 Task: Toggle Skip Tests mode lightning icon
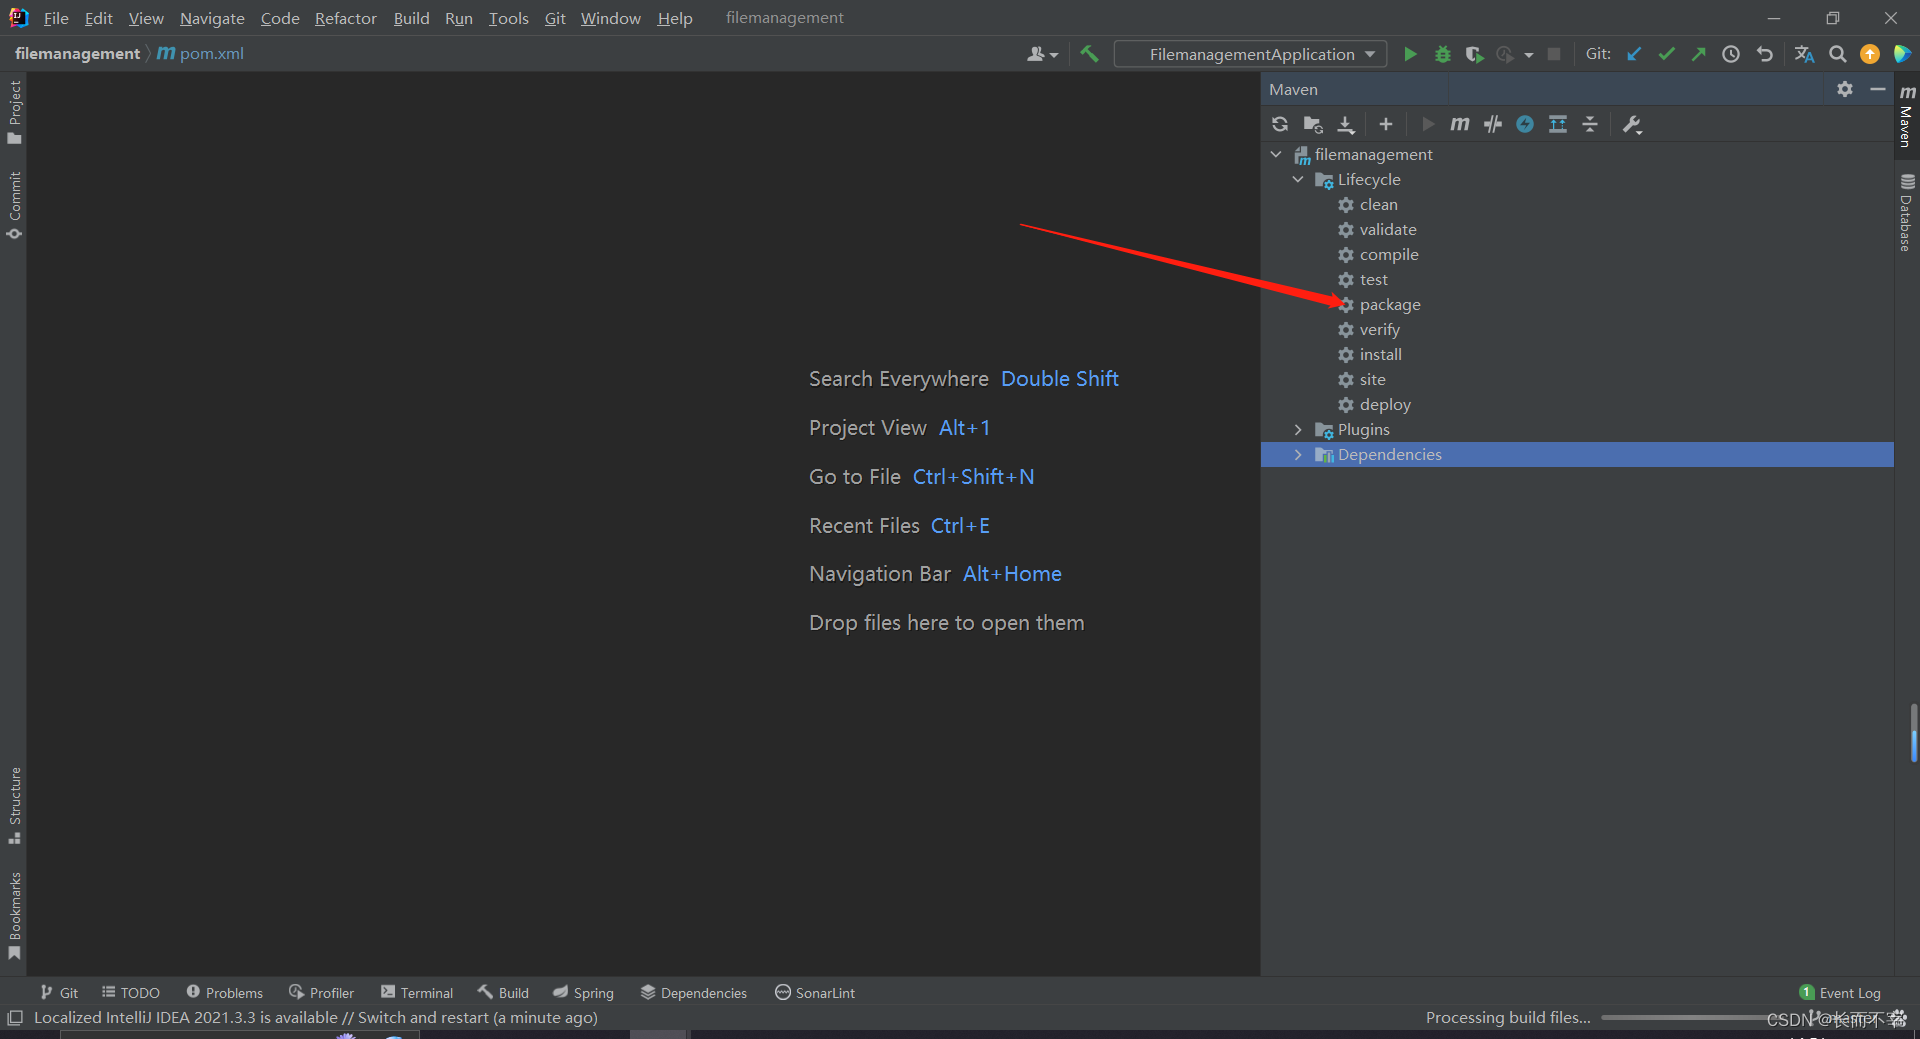[x=1525, y=124]
